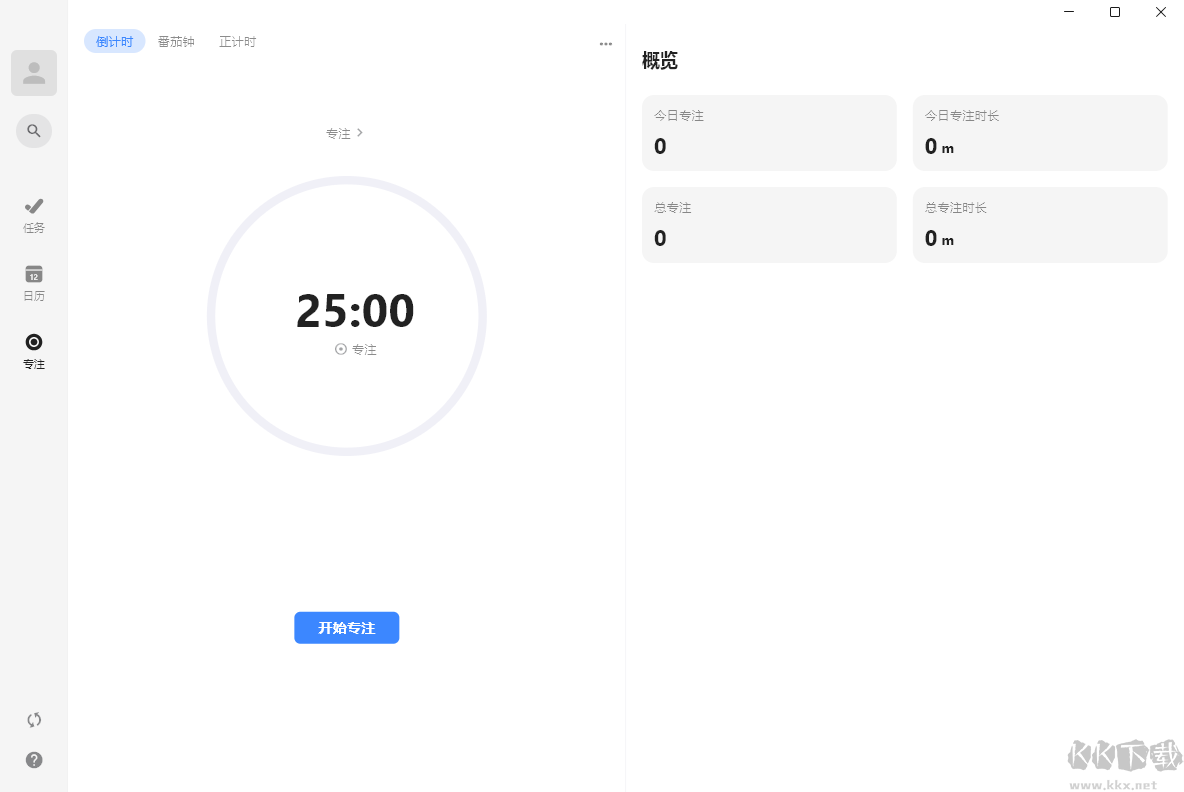Image resolution: width=1184 pixels, height=792 pixels.
Task: Open the 日历 calendar view
Action: click(x=34, y=283)
